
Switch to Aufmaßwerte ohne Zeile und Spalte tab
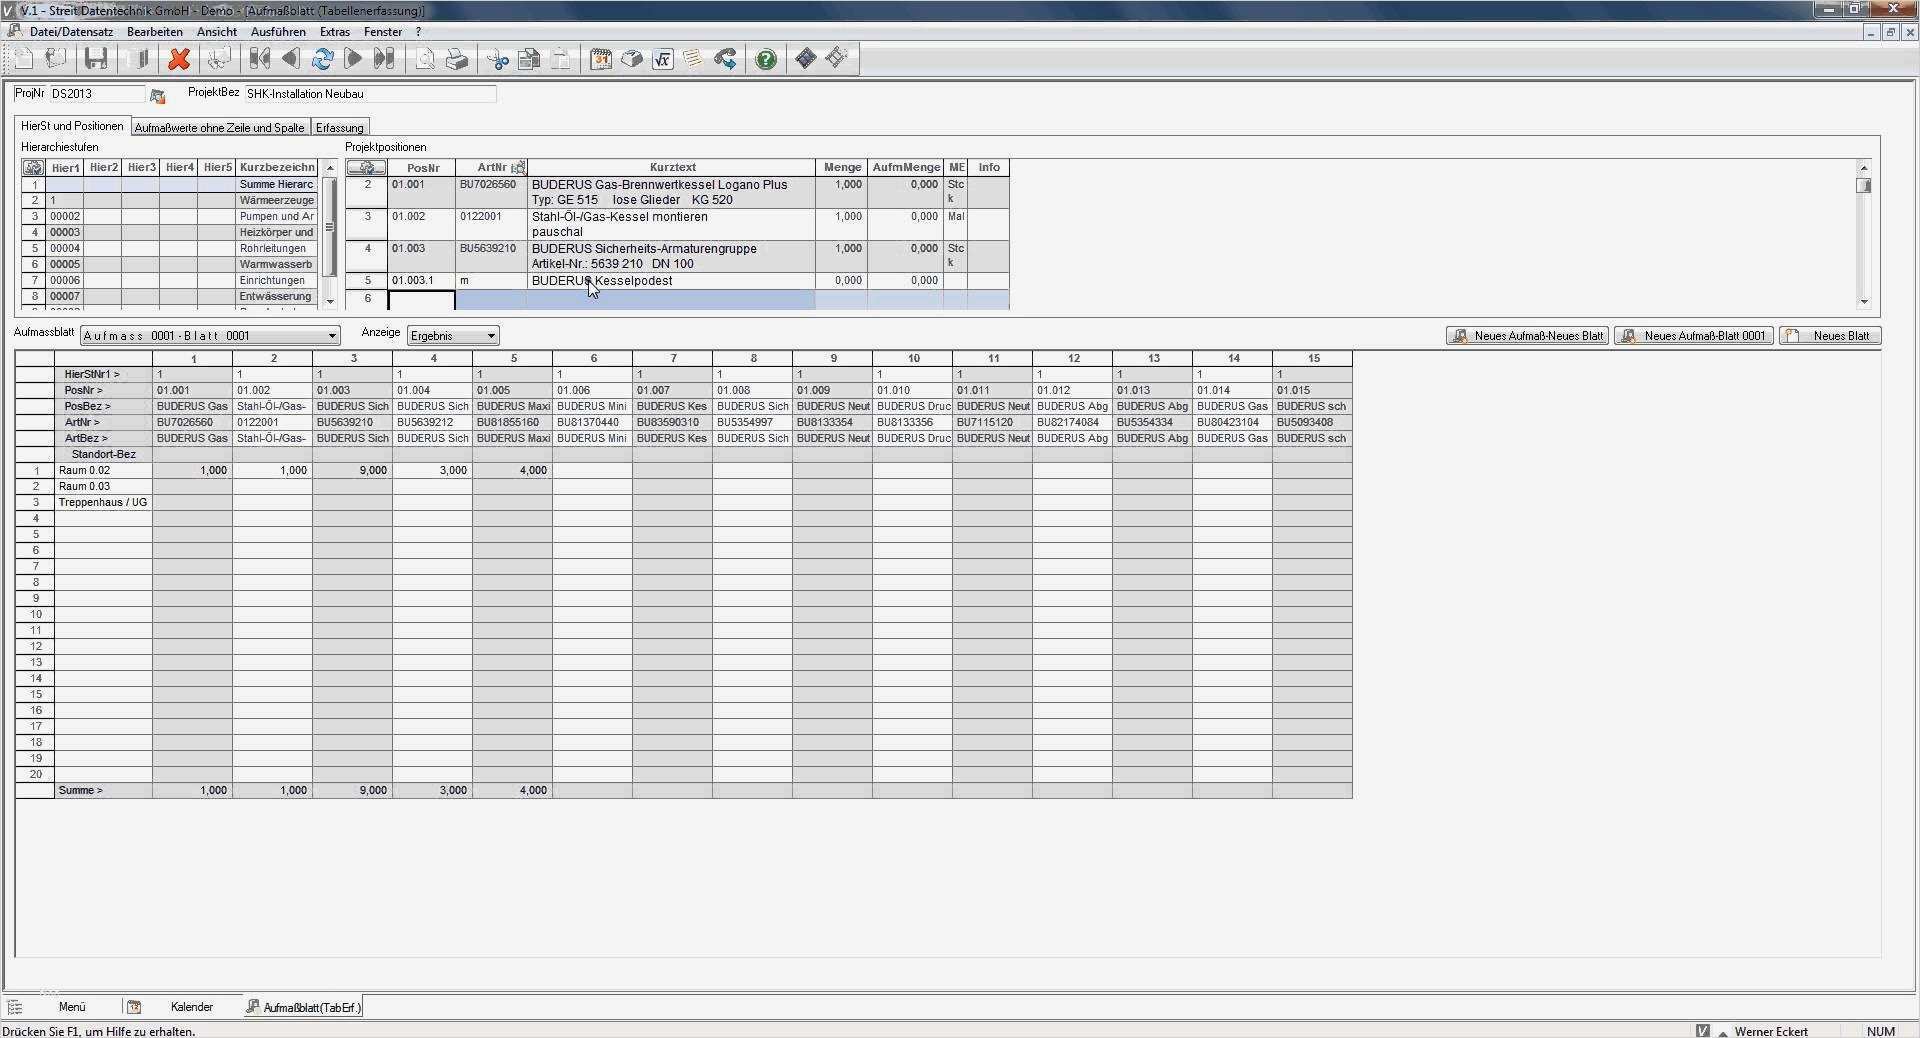tap(219, 128)
